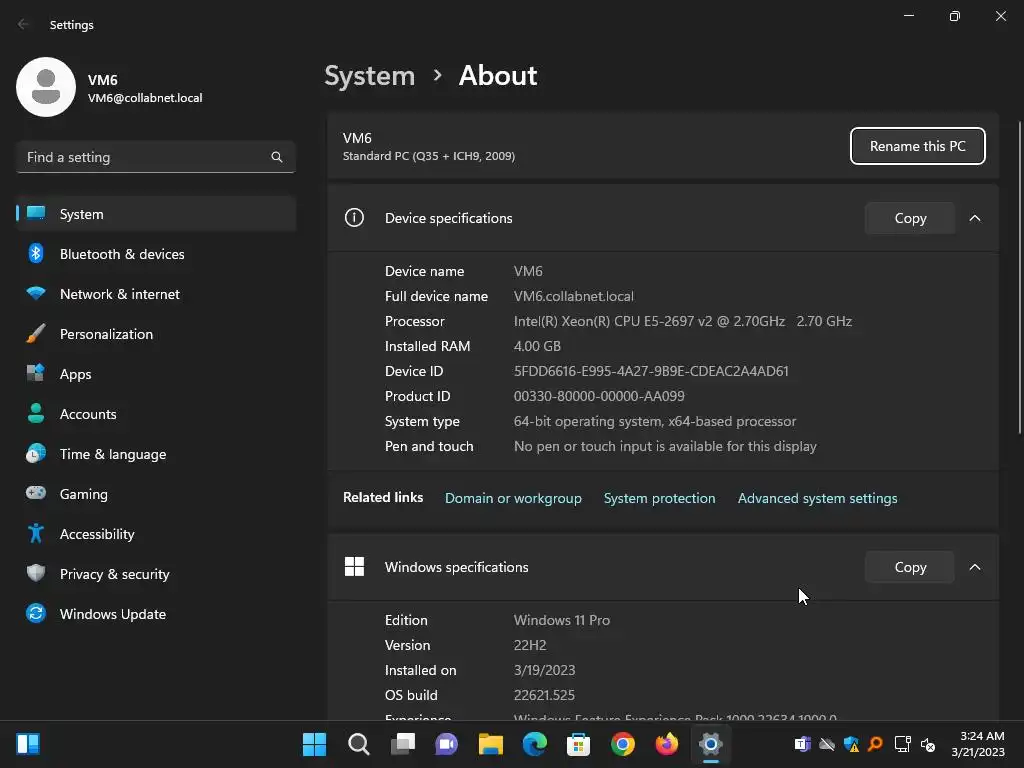1024x768 pixels.
Task: Open Bluetooth & devices settings
Action: [x=155, y=254]
